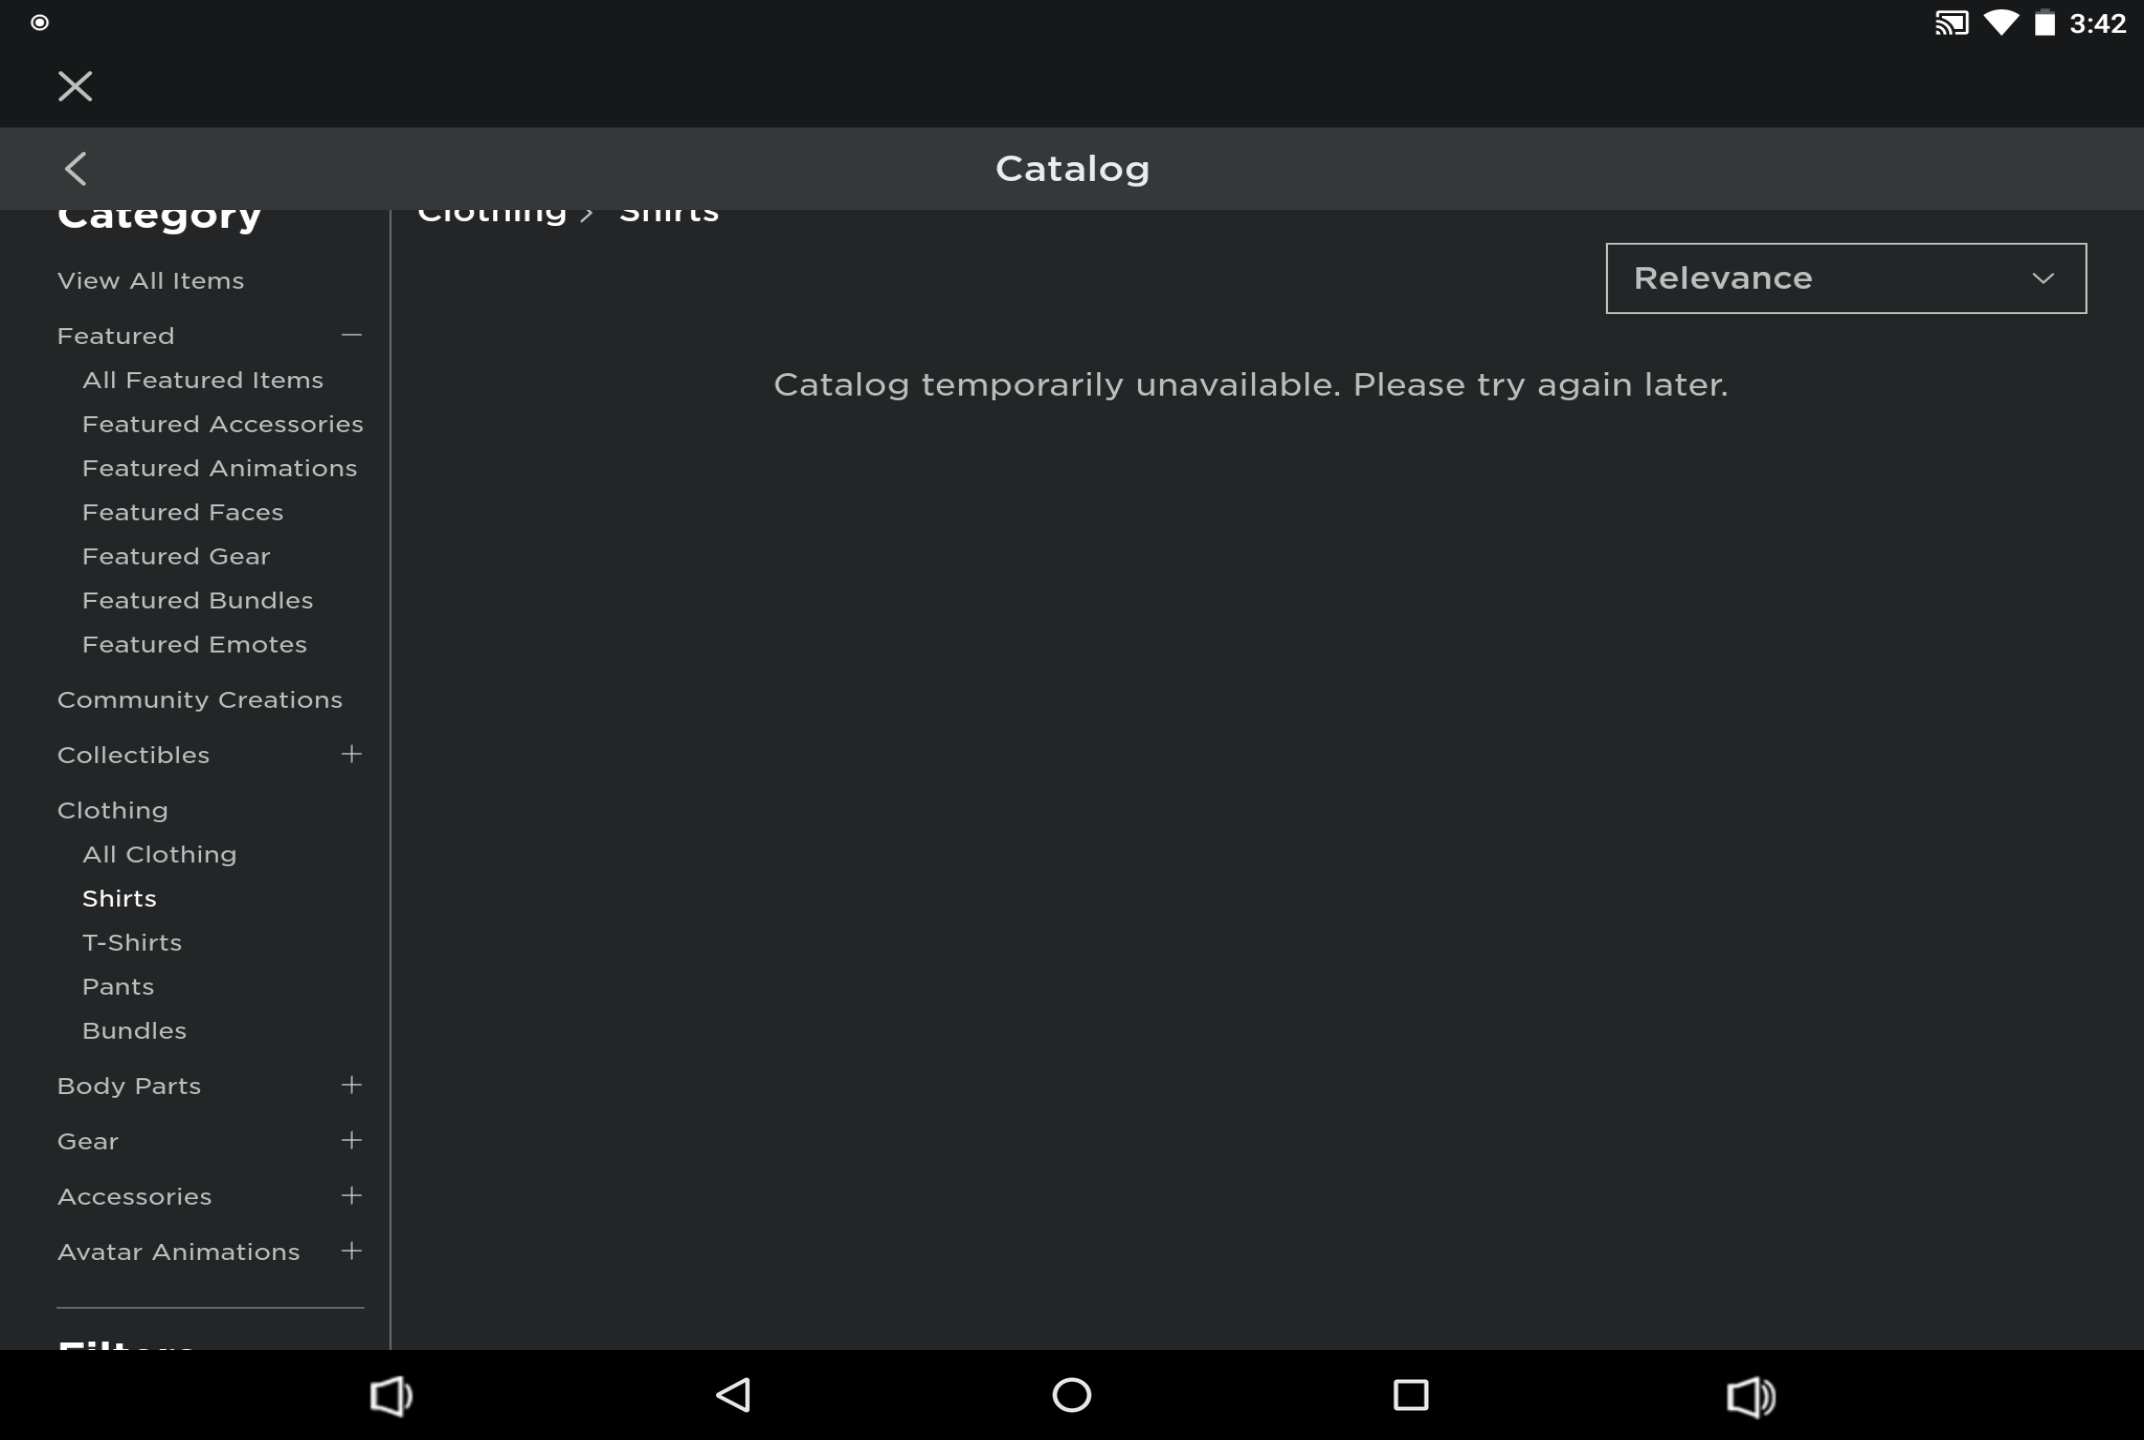Viewport: 2144px width, 1440px height.
Task: Select Pants in the Clothing list
Action: coord(118,986)
